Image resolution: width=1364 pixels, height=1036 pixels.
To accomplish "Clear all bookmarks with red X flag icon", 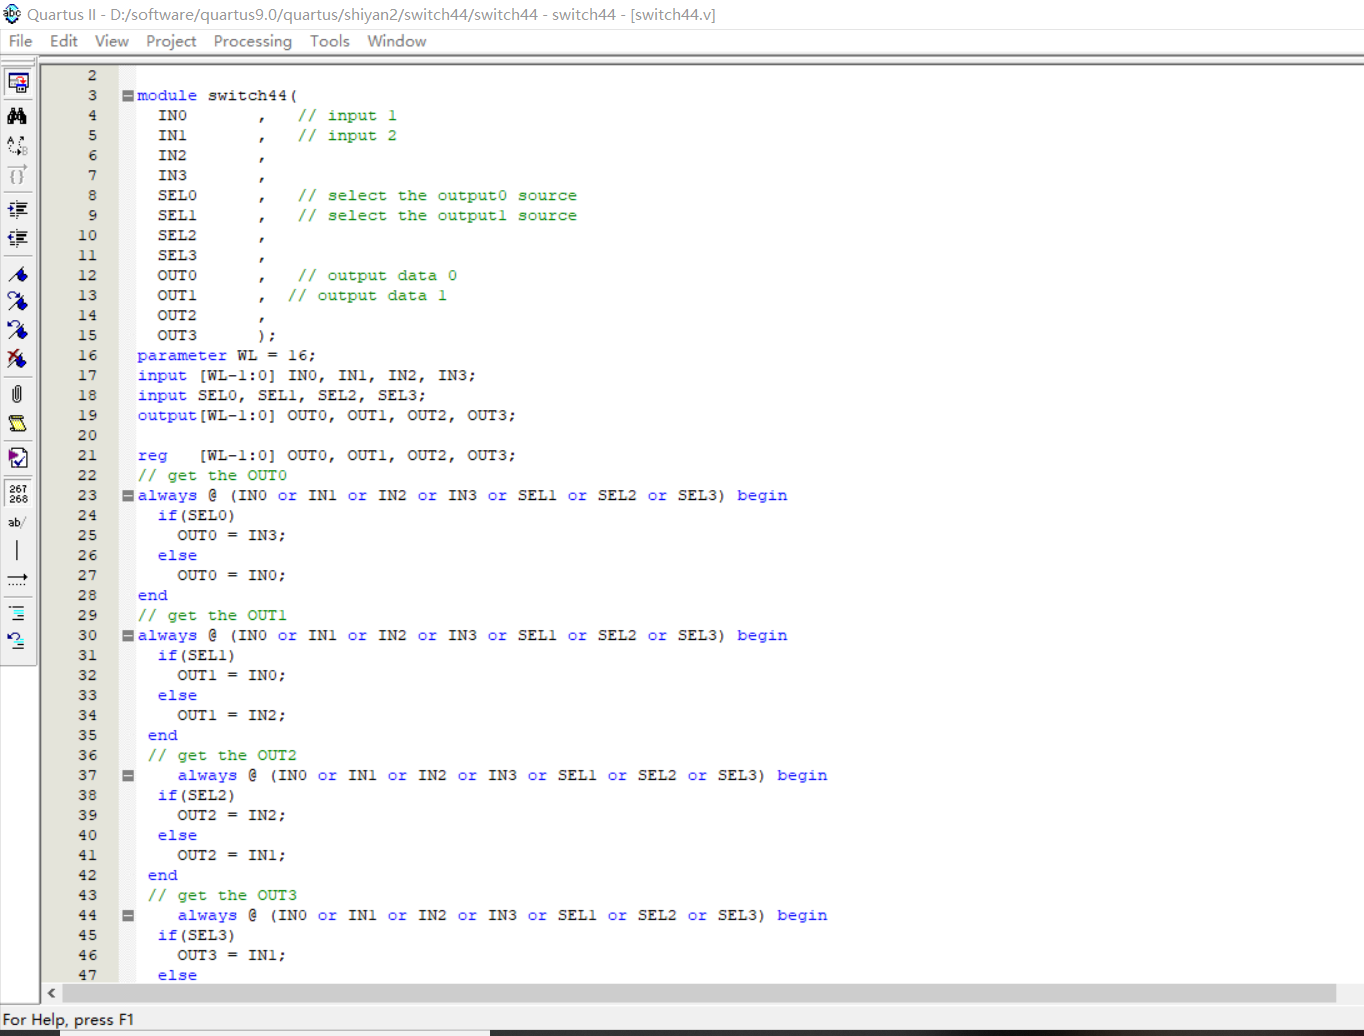I will pyautogui.click(x=17, y=358).
